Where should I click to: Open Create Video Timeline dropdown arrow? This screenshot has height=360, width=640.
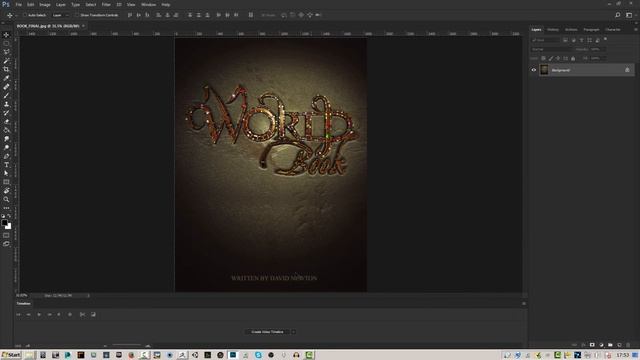pyautogui.click(x=293, y=332)
